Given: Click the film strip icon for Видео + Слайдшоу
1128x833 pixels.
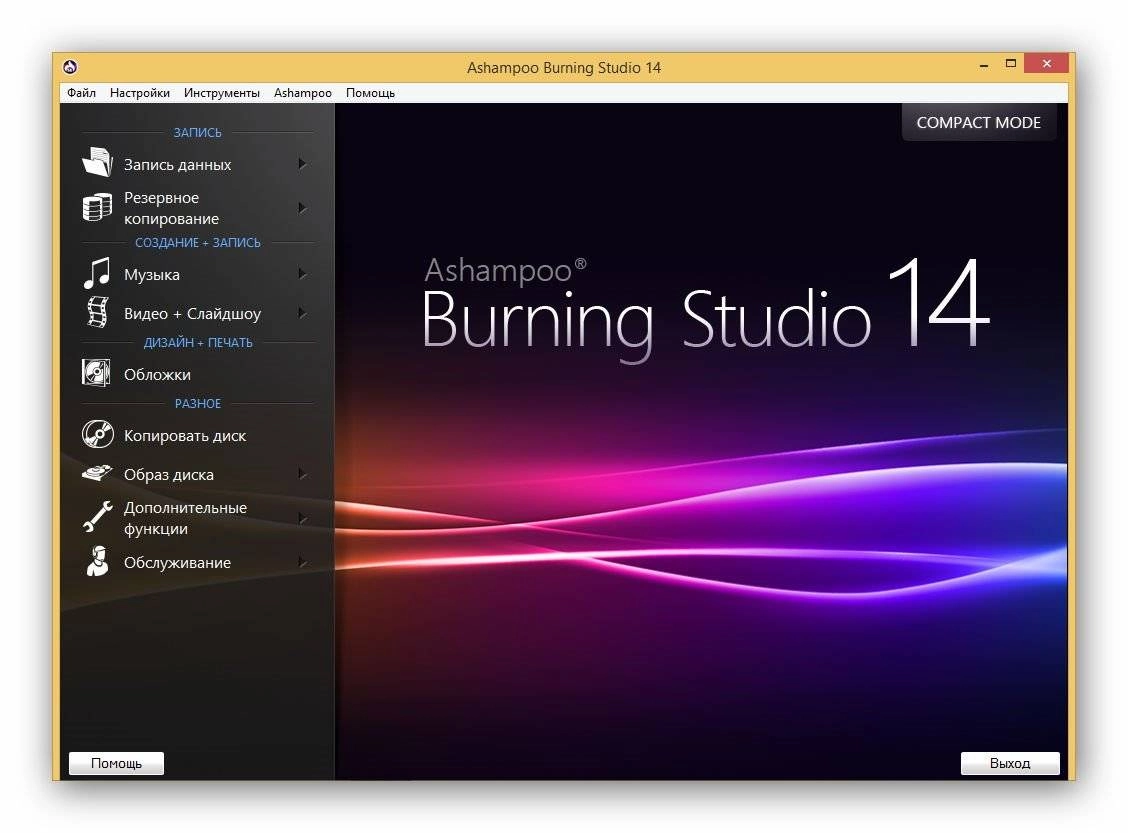Looking at the screenshot, I should point(97,312).
